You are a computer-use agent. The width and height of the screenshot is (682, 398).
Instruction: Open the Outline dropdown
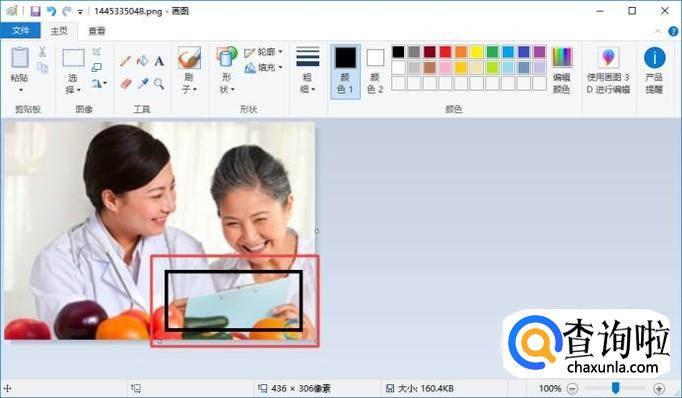[264, 52]
